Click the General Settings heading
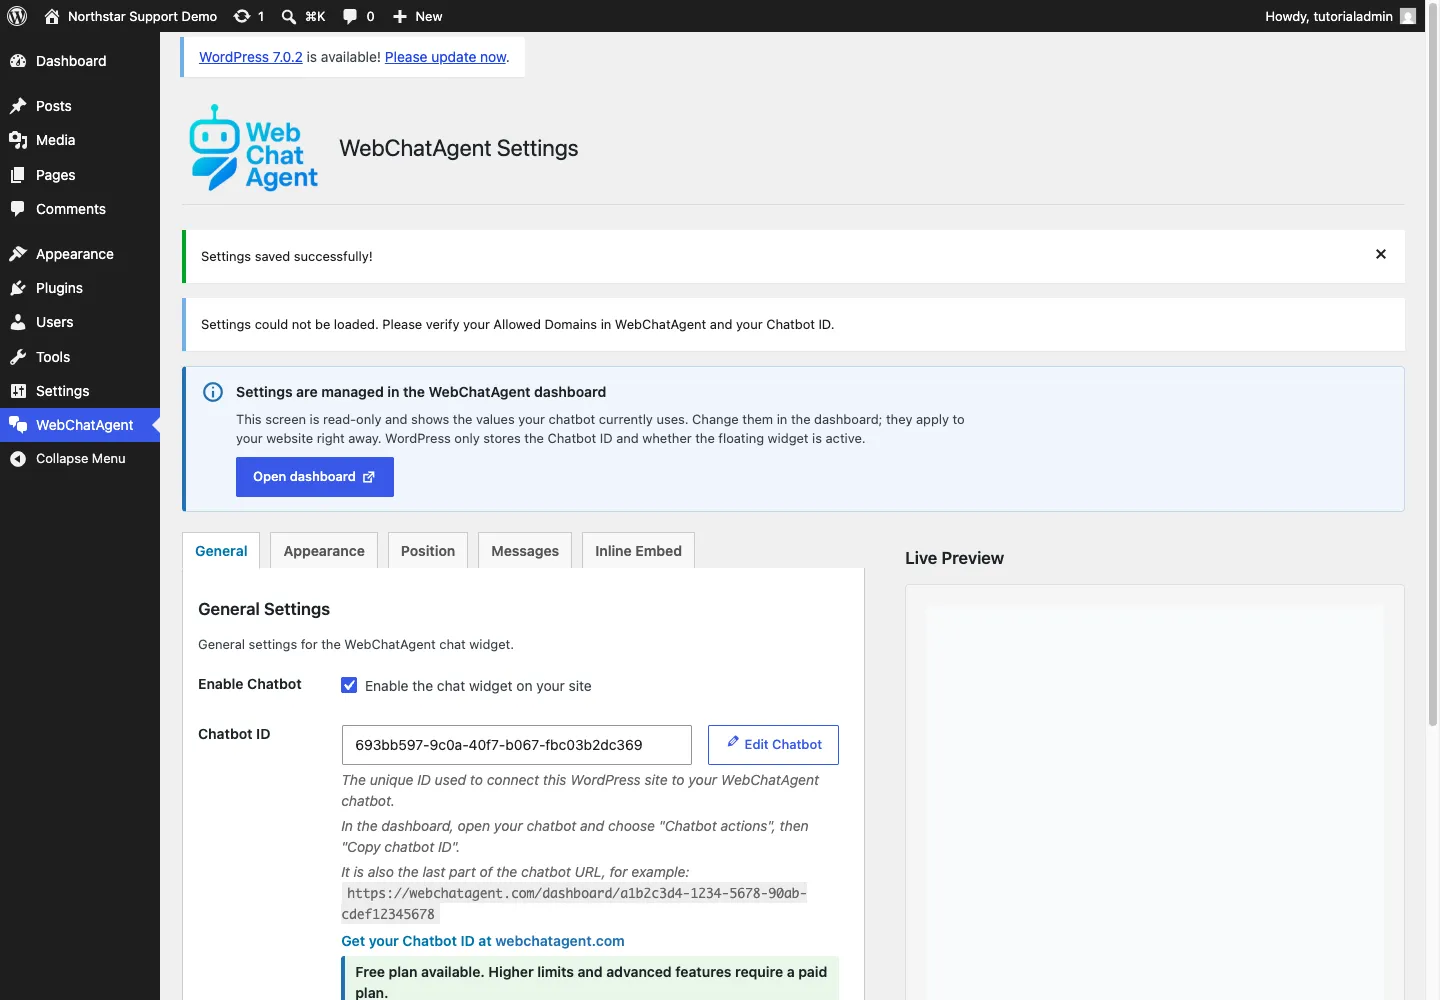Image resolution: width=1440 pixels, height=1000 pixels. click(264, 609)
